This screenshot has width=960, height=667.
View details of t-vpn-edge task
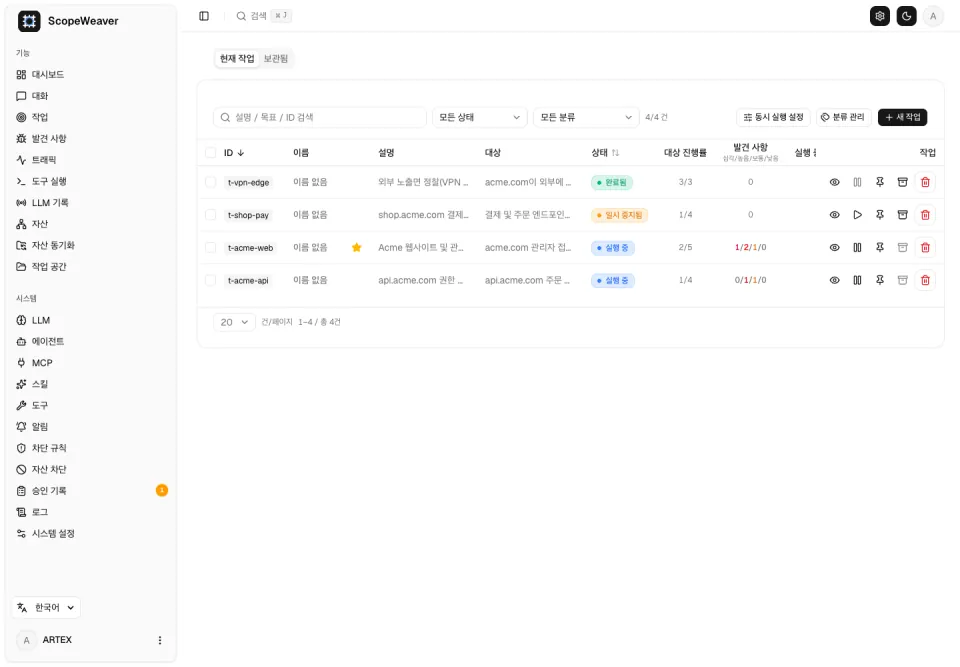coord(834,182)
